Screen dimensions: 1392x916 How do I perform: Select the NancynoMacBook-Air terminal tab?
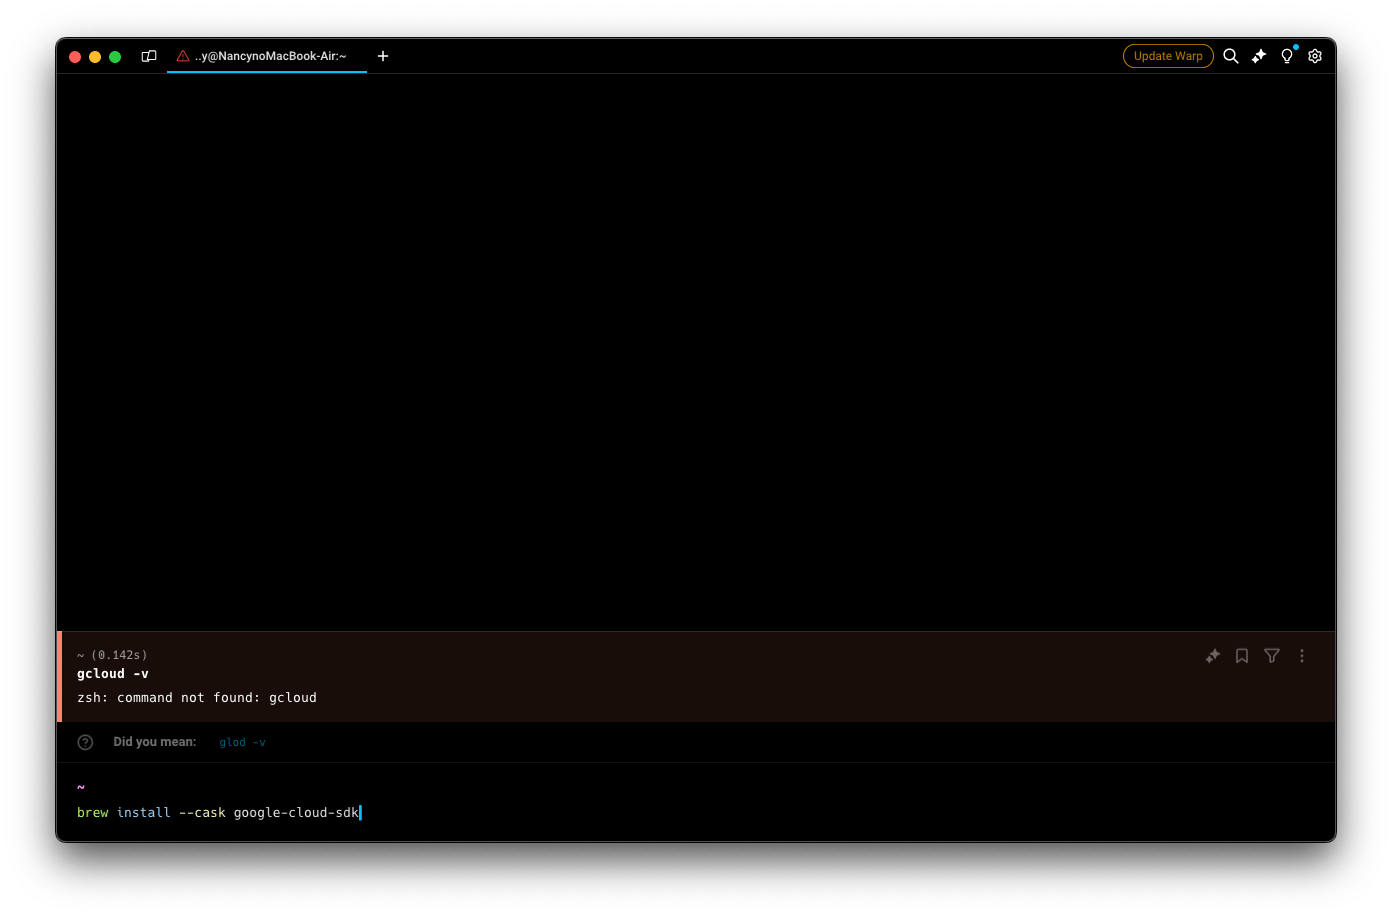coord(267,56)
